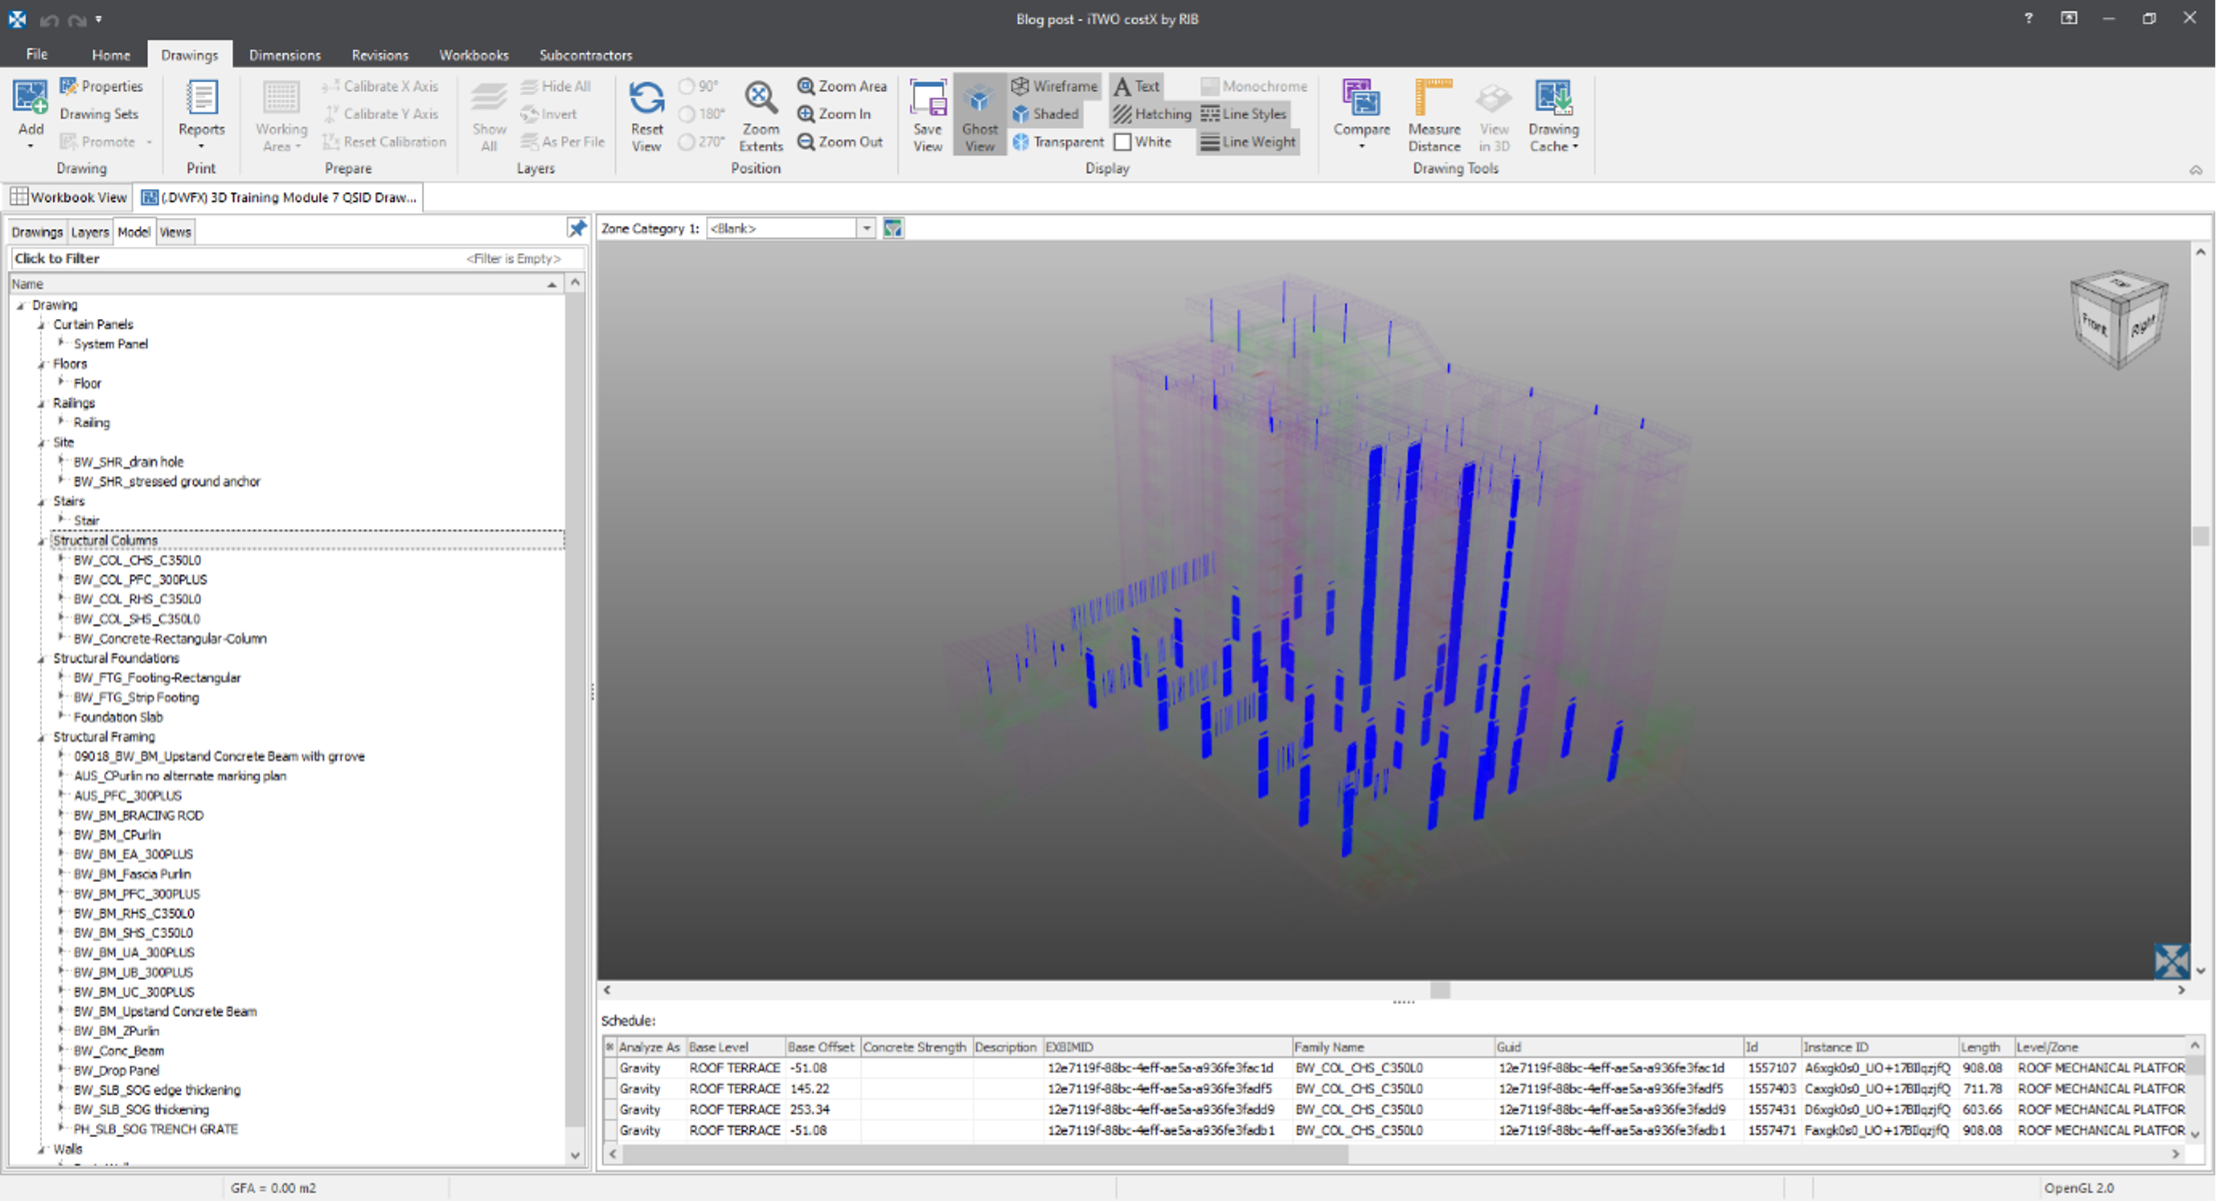The image size is (2218, 1203).
Task: Click the zone filter icon beside Zone Category
Action: coord(893,229)
